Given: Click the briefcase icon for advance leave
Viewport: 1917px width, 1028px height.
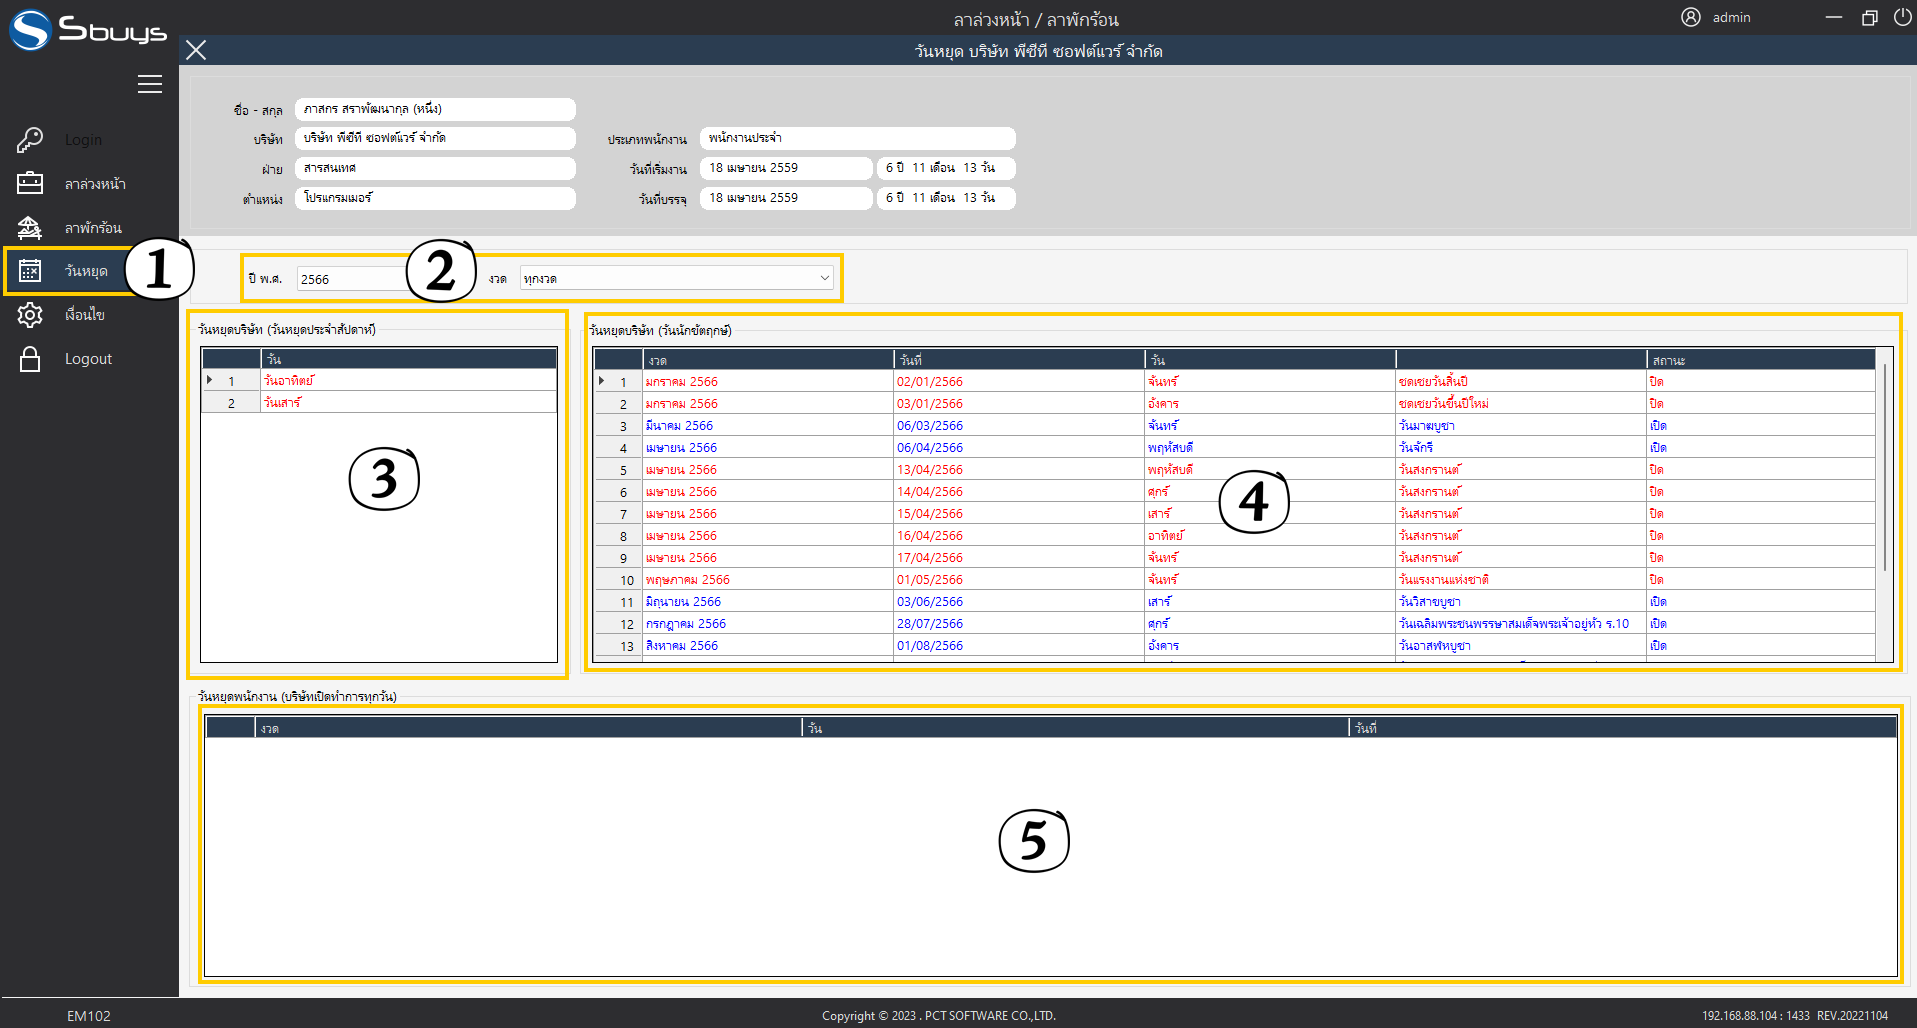Looking at the screenshot, I should [x=30, y=183].
